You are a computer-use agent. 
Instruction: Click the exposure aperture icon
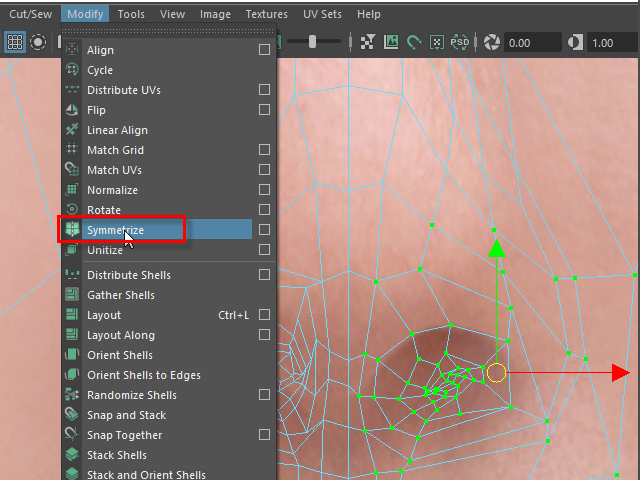coord(492,42)
